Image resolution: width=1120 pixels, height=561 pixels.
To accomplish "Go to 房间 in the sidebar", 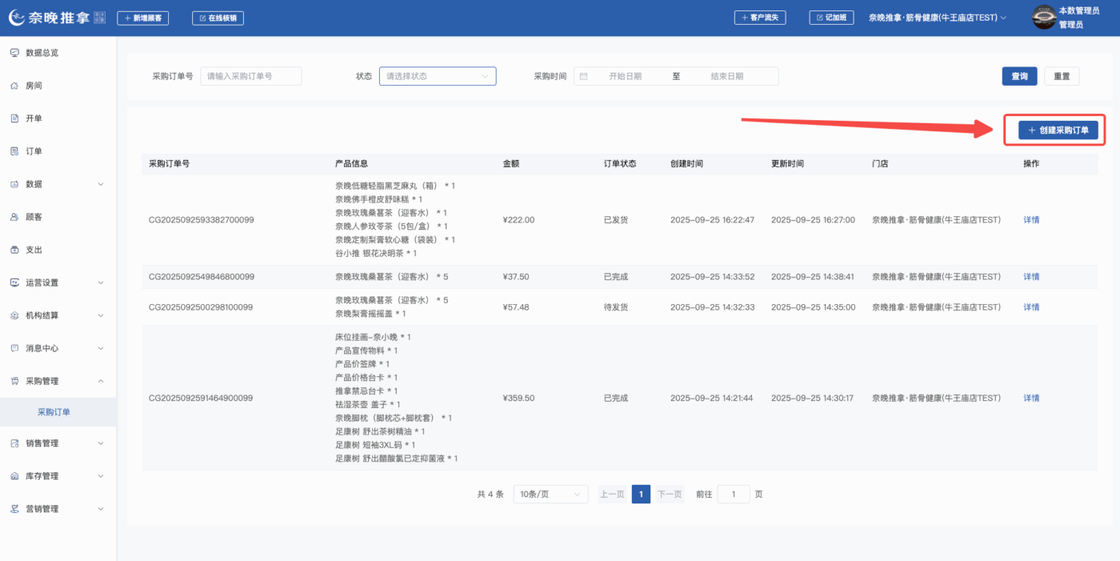I will [58, 86].
